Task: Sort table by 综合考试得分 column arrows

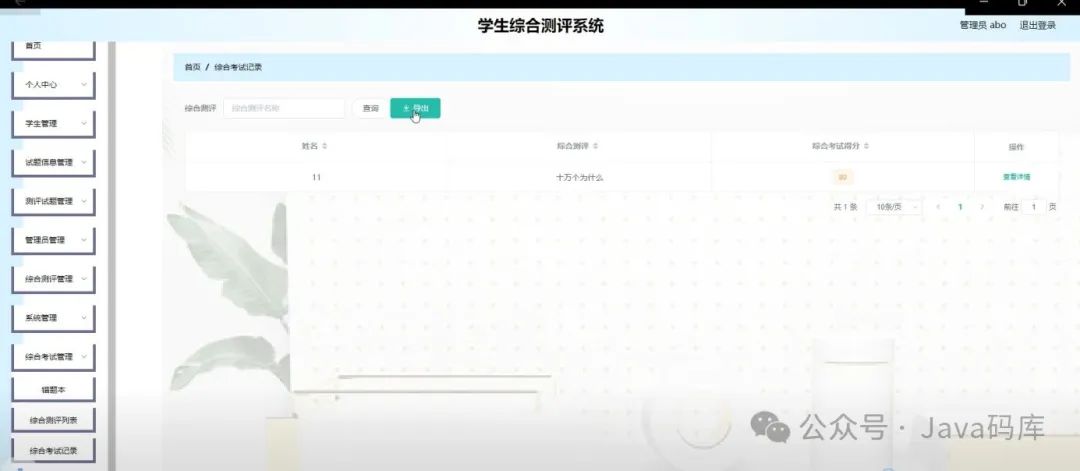Action: click(x=866, y=147)
